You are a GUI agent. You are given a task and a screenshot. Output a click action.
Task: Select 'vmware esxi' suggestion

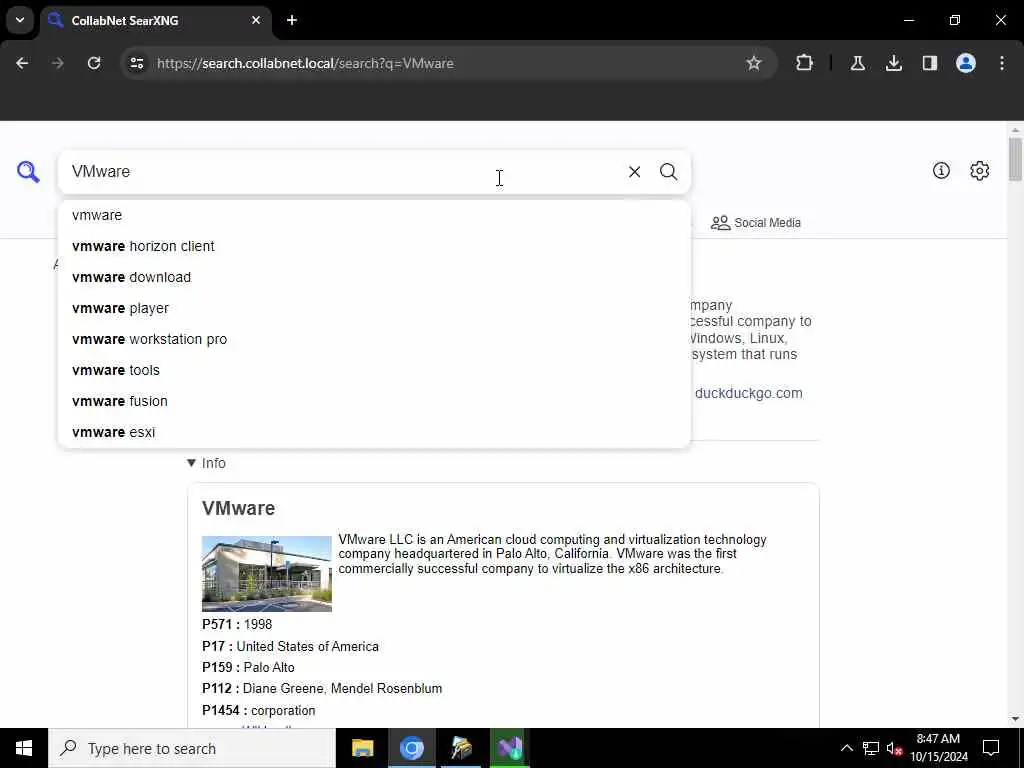point(374,432)
